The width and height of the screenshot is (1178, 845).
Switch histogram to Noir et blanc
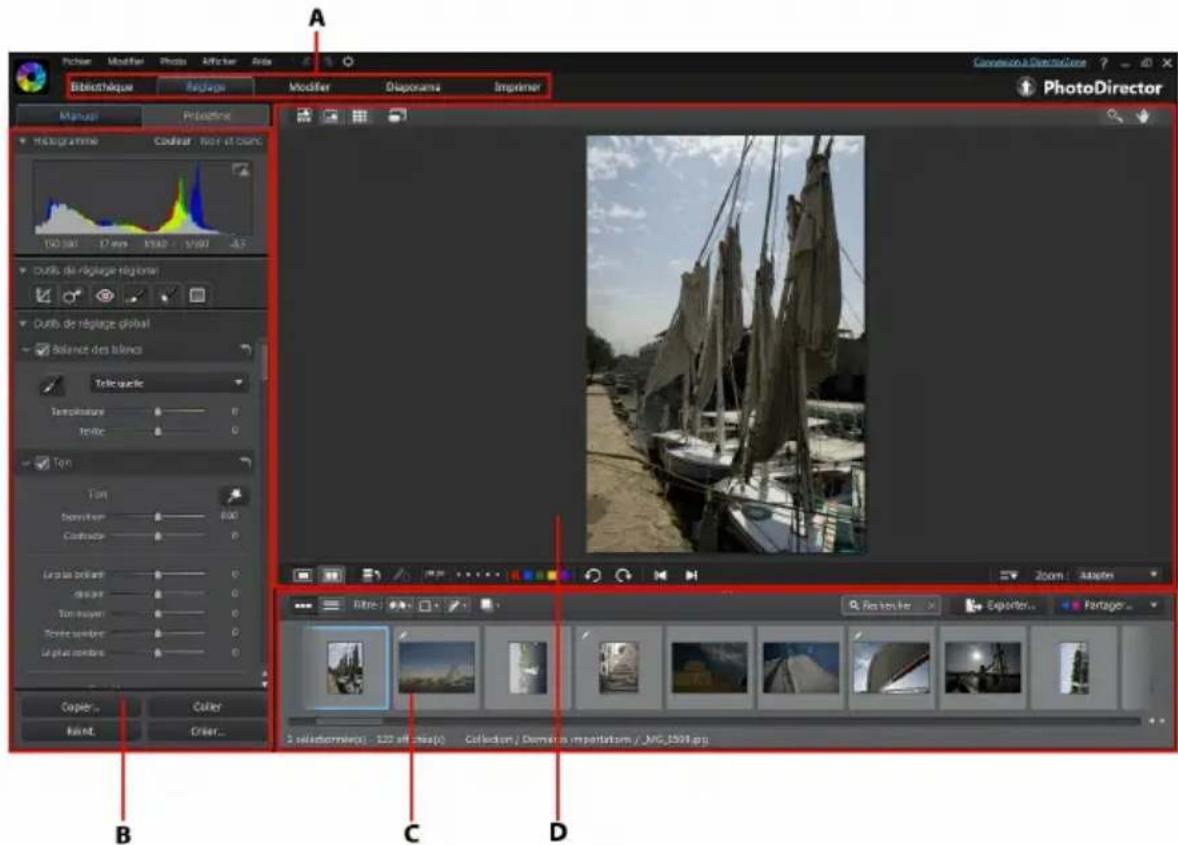coord(231,141)
